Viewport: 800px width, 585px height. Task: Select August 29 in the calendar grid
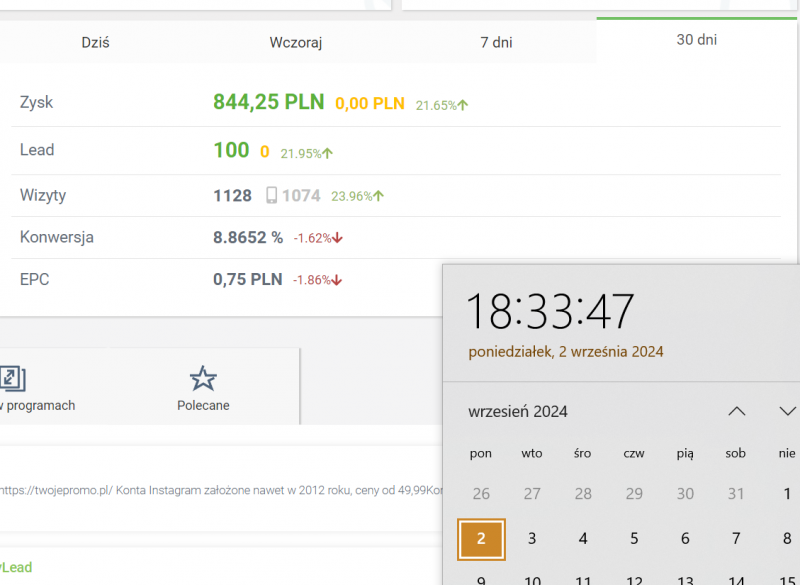634,493
